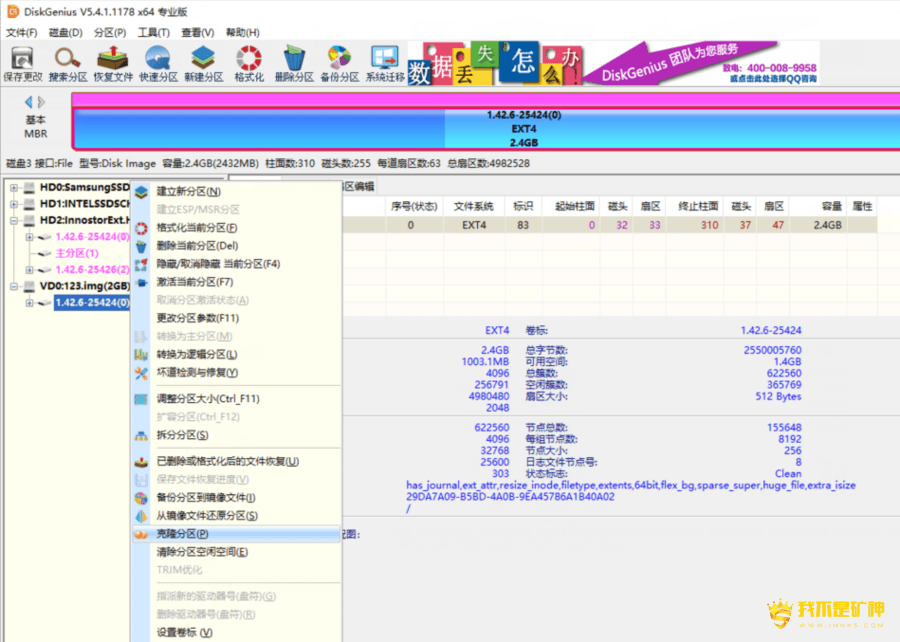Go to next disk arrow
This screenshot has width=900, height=642.
pos(41,102)
